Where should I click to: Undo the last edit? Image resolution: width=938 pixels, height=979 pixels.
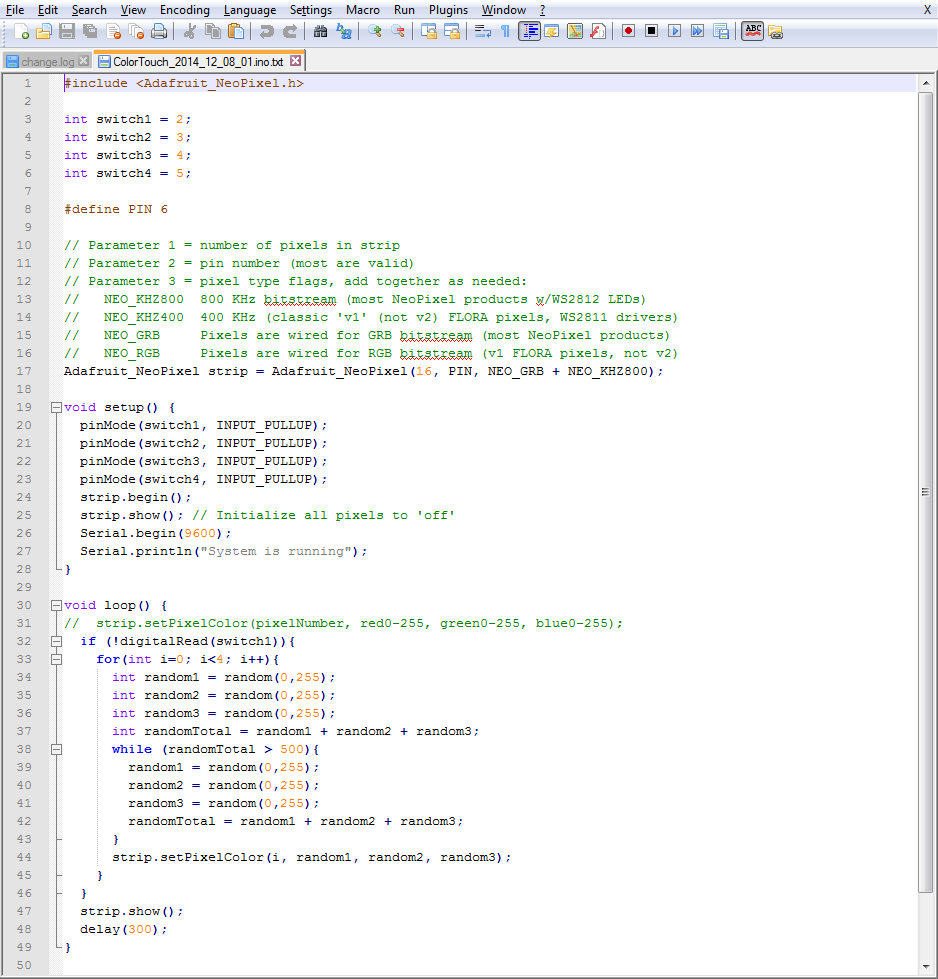[267, 31]
